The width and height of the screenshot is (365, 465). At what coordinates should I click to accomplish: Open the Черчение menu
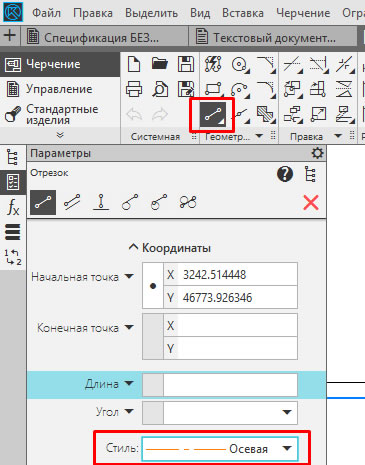(x=303, y=13)
